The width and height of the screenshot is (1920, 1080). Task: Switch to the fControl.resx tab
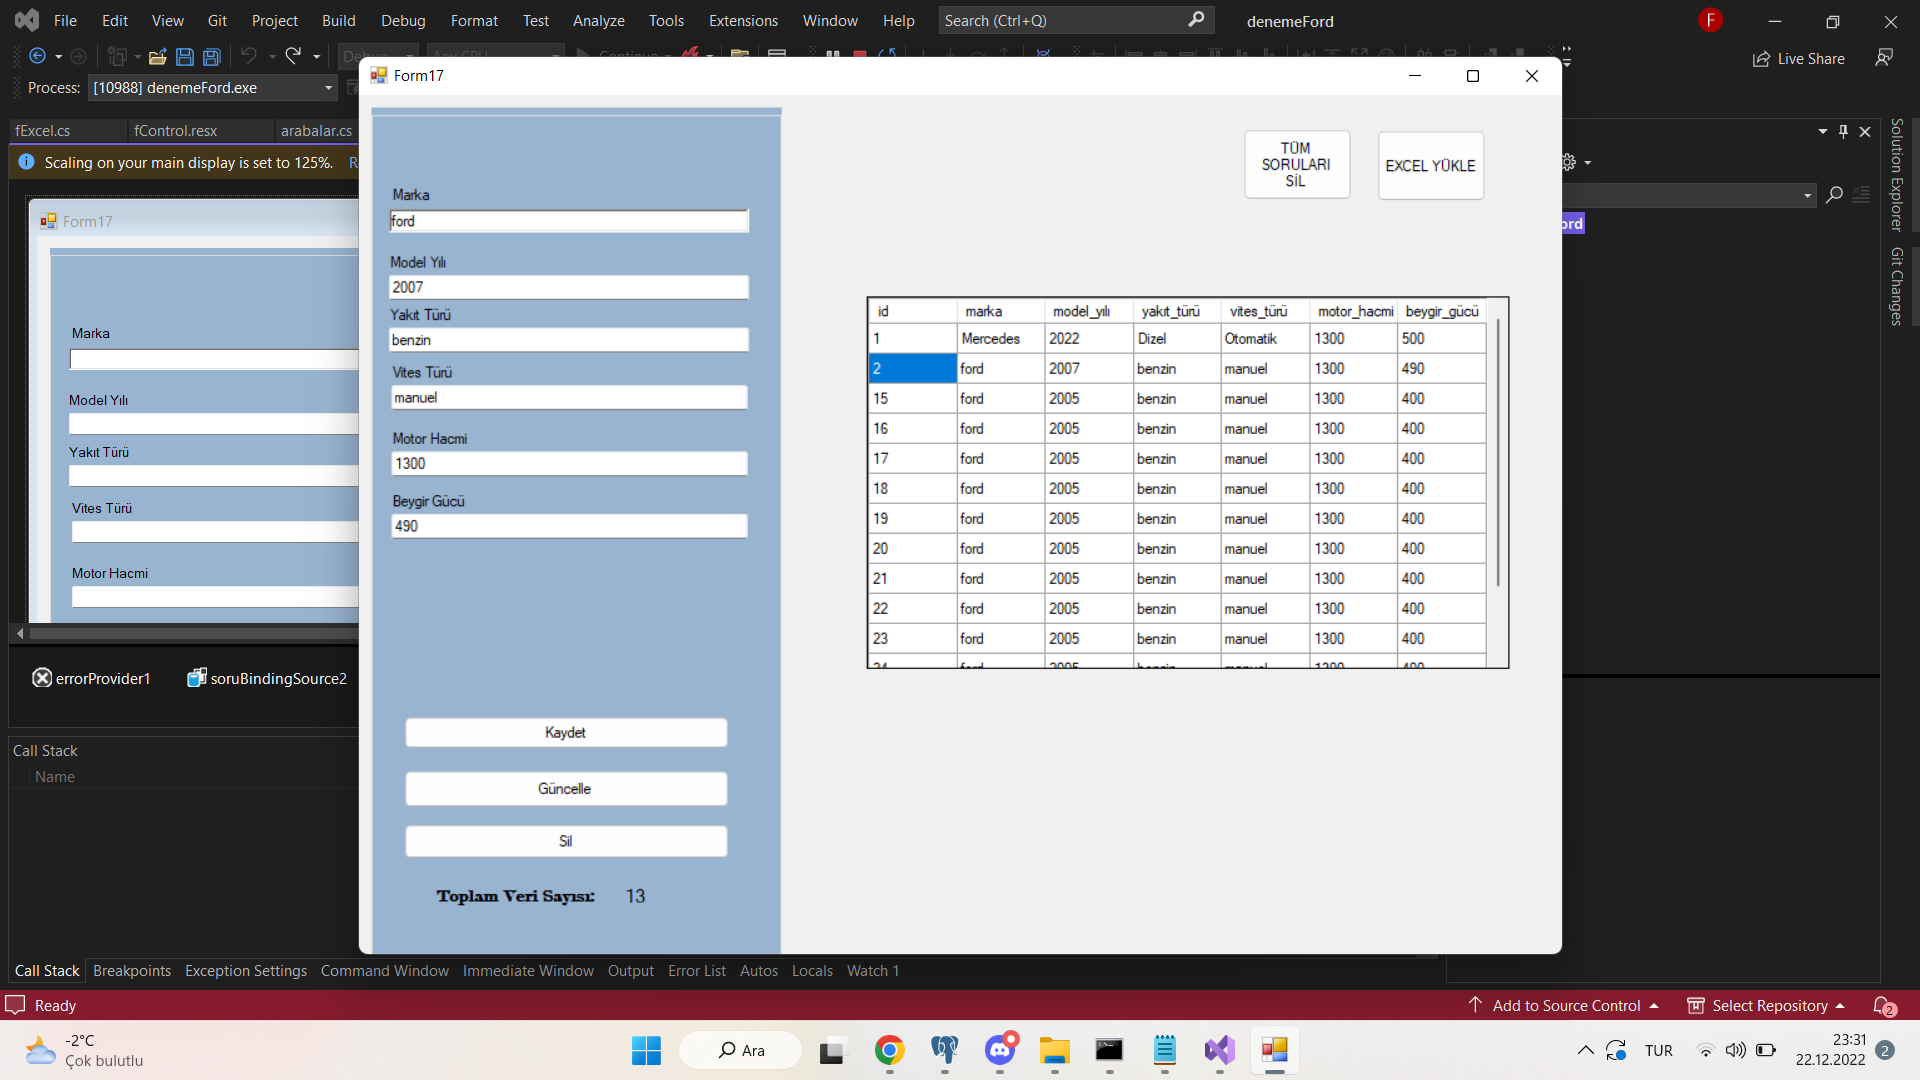(176, 131)
